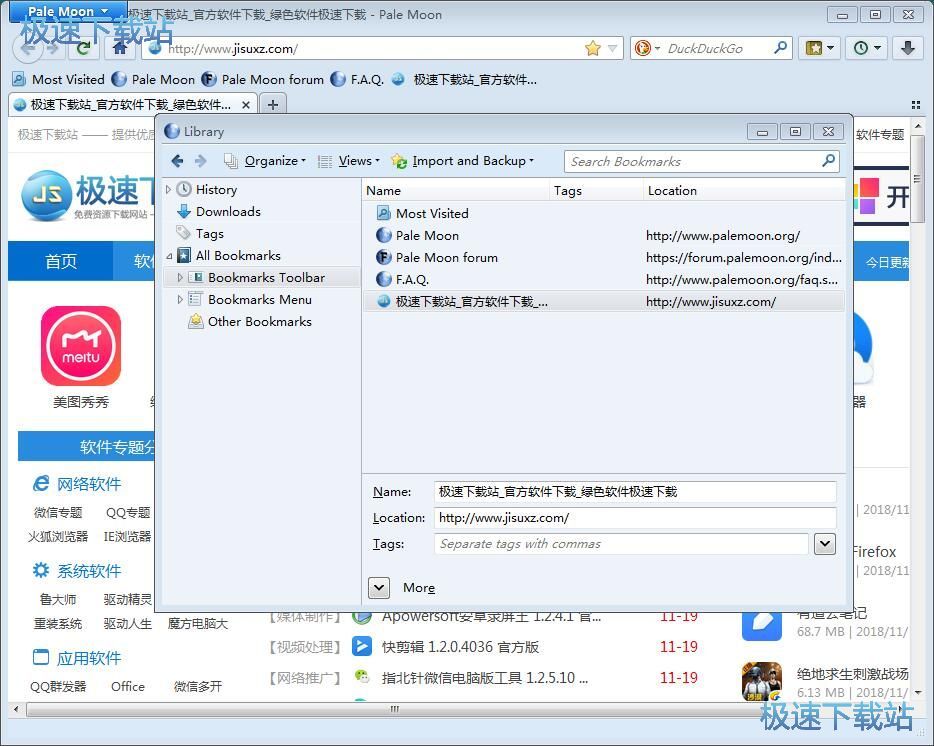Select the Most Visited bookmark row

pos(603,213)
